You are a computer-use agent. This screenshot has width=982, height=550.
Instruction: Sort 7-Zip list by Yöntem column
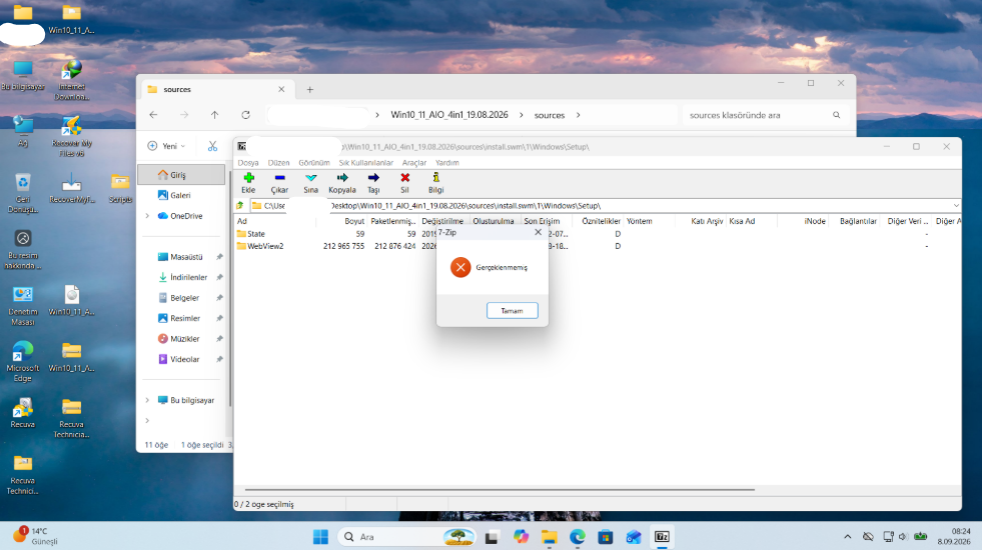[639, 221]
